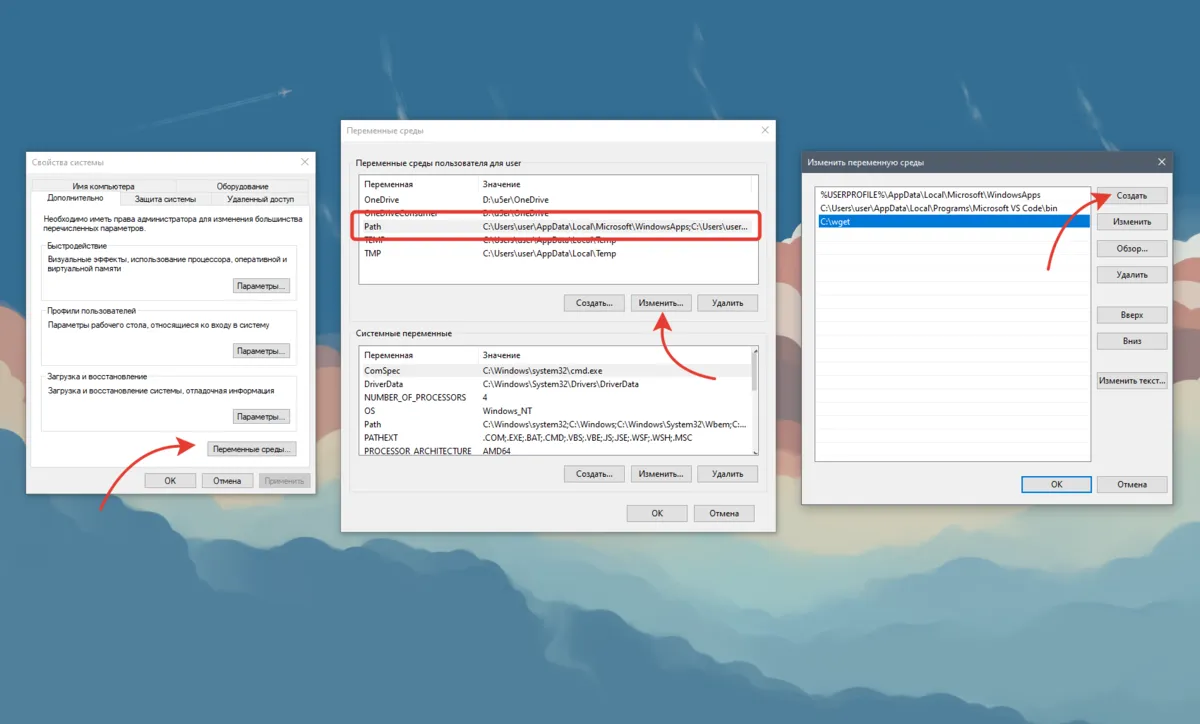Select the Path variable in system variables
1200x724 pixels.
[x=554, y=424]
